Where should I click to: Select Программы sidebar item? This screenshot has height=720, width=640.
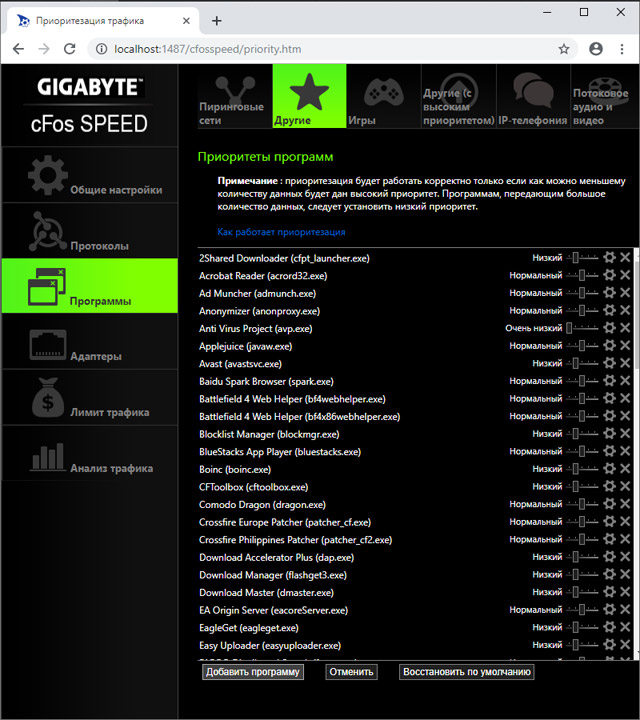coord(90,286)
